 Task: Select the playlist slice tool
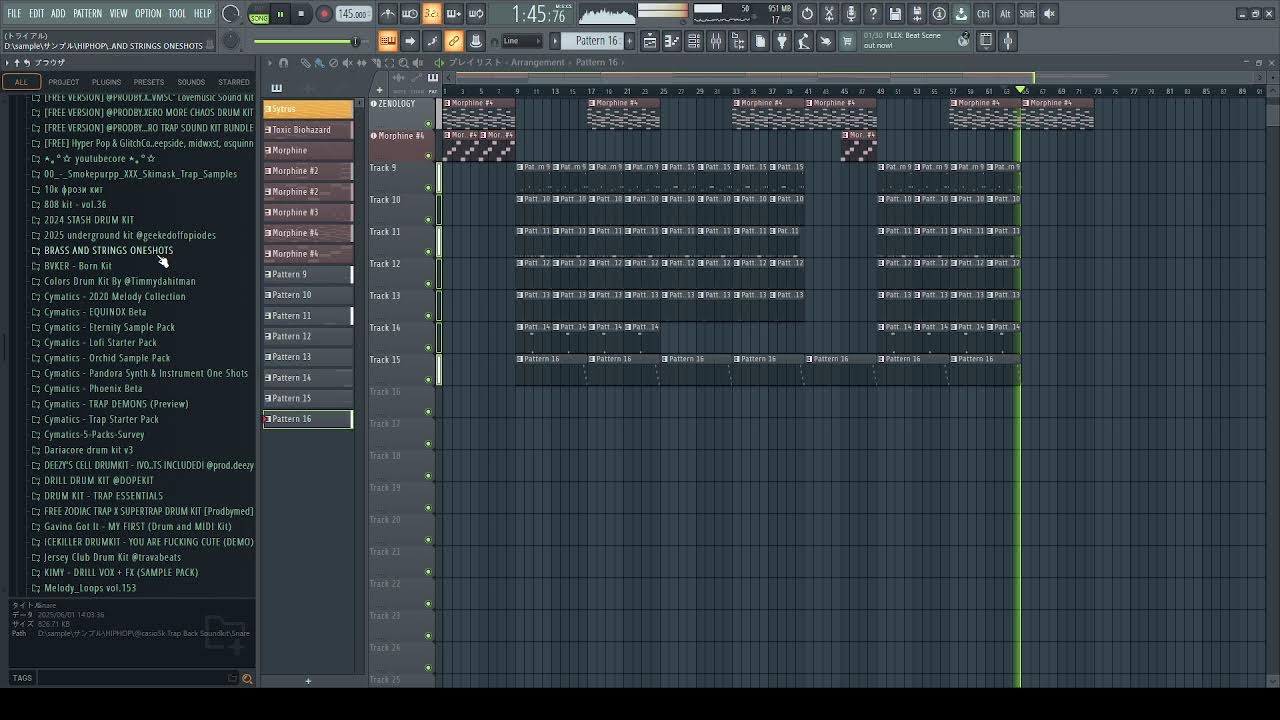click(377, 63)
